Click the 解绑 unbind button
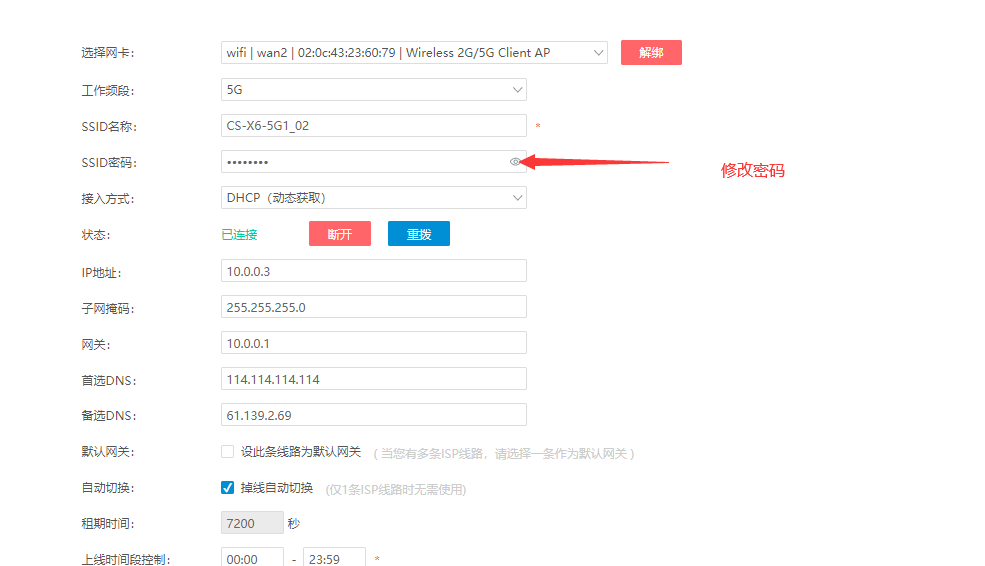985x566 pixels. (x=651, y=53)
